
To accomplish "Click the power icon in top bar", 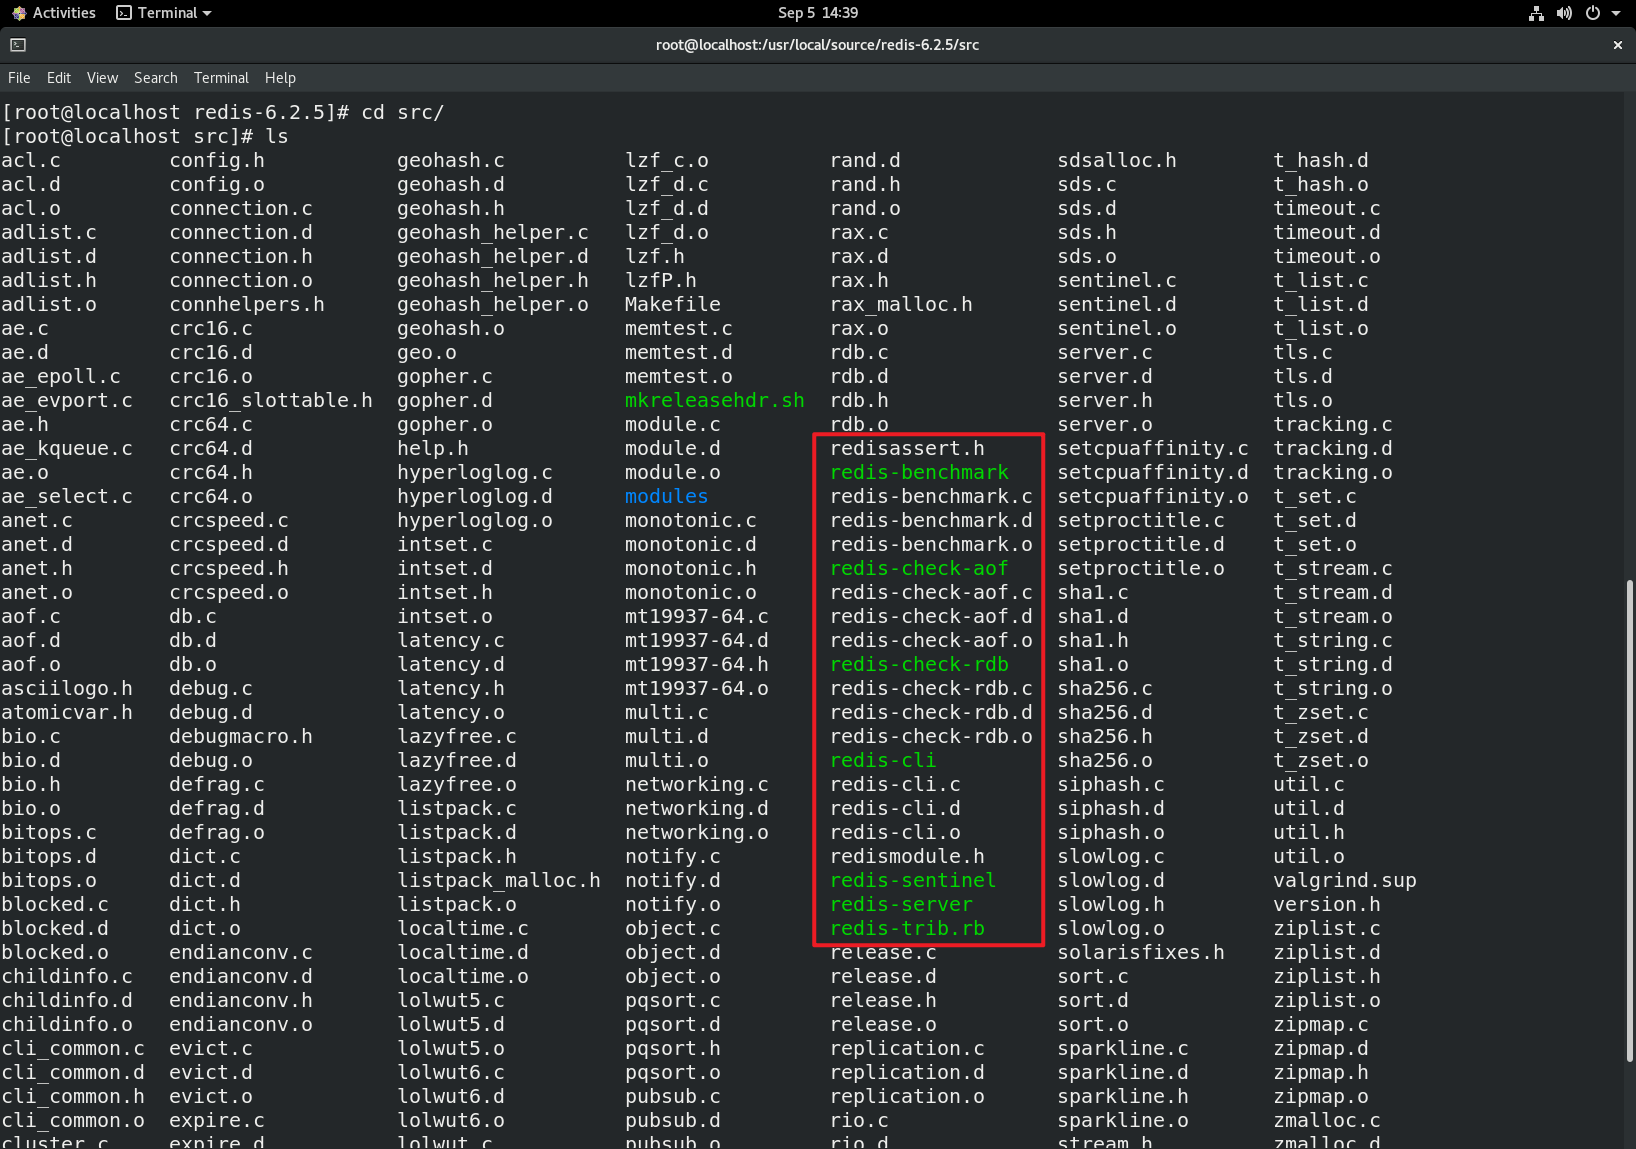I will [x=1592, y=13].
